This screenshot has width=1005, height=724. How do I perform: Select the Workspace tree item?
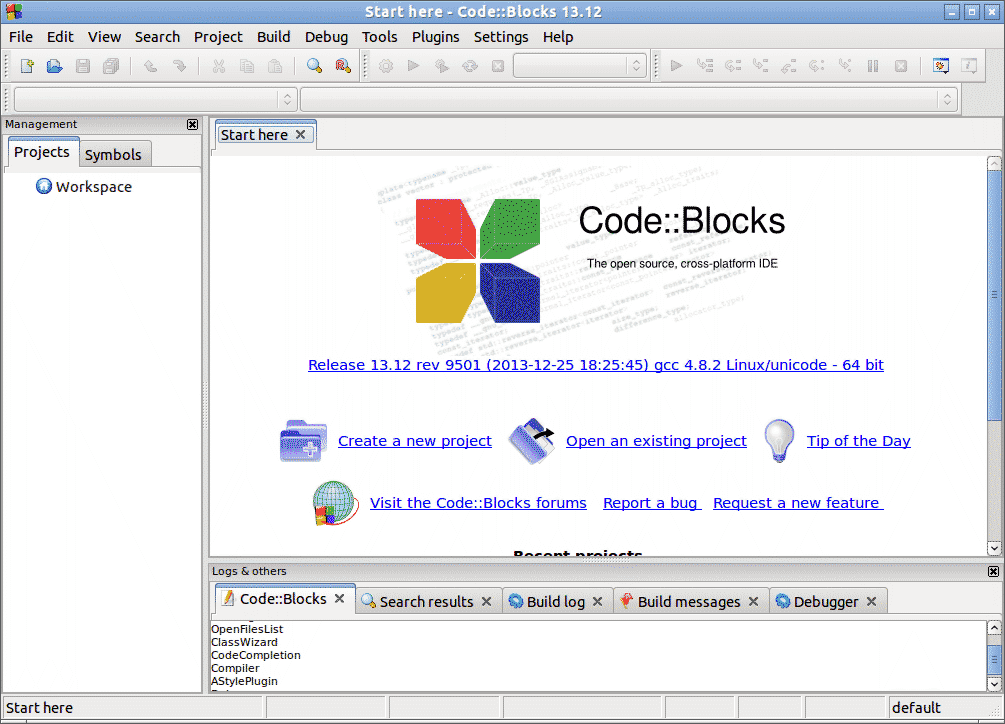tap(93, 187)
